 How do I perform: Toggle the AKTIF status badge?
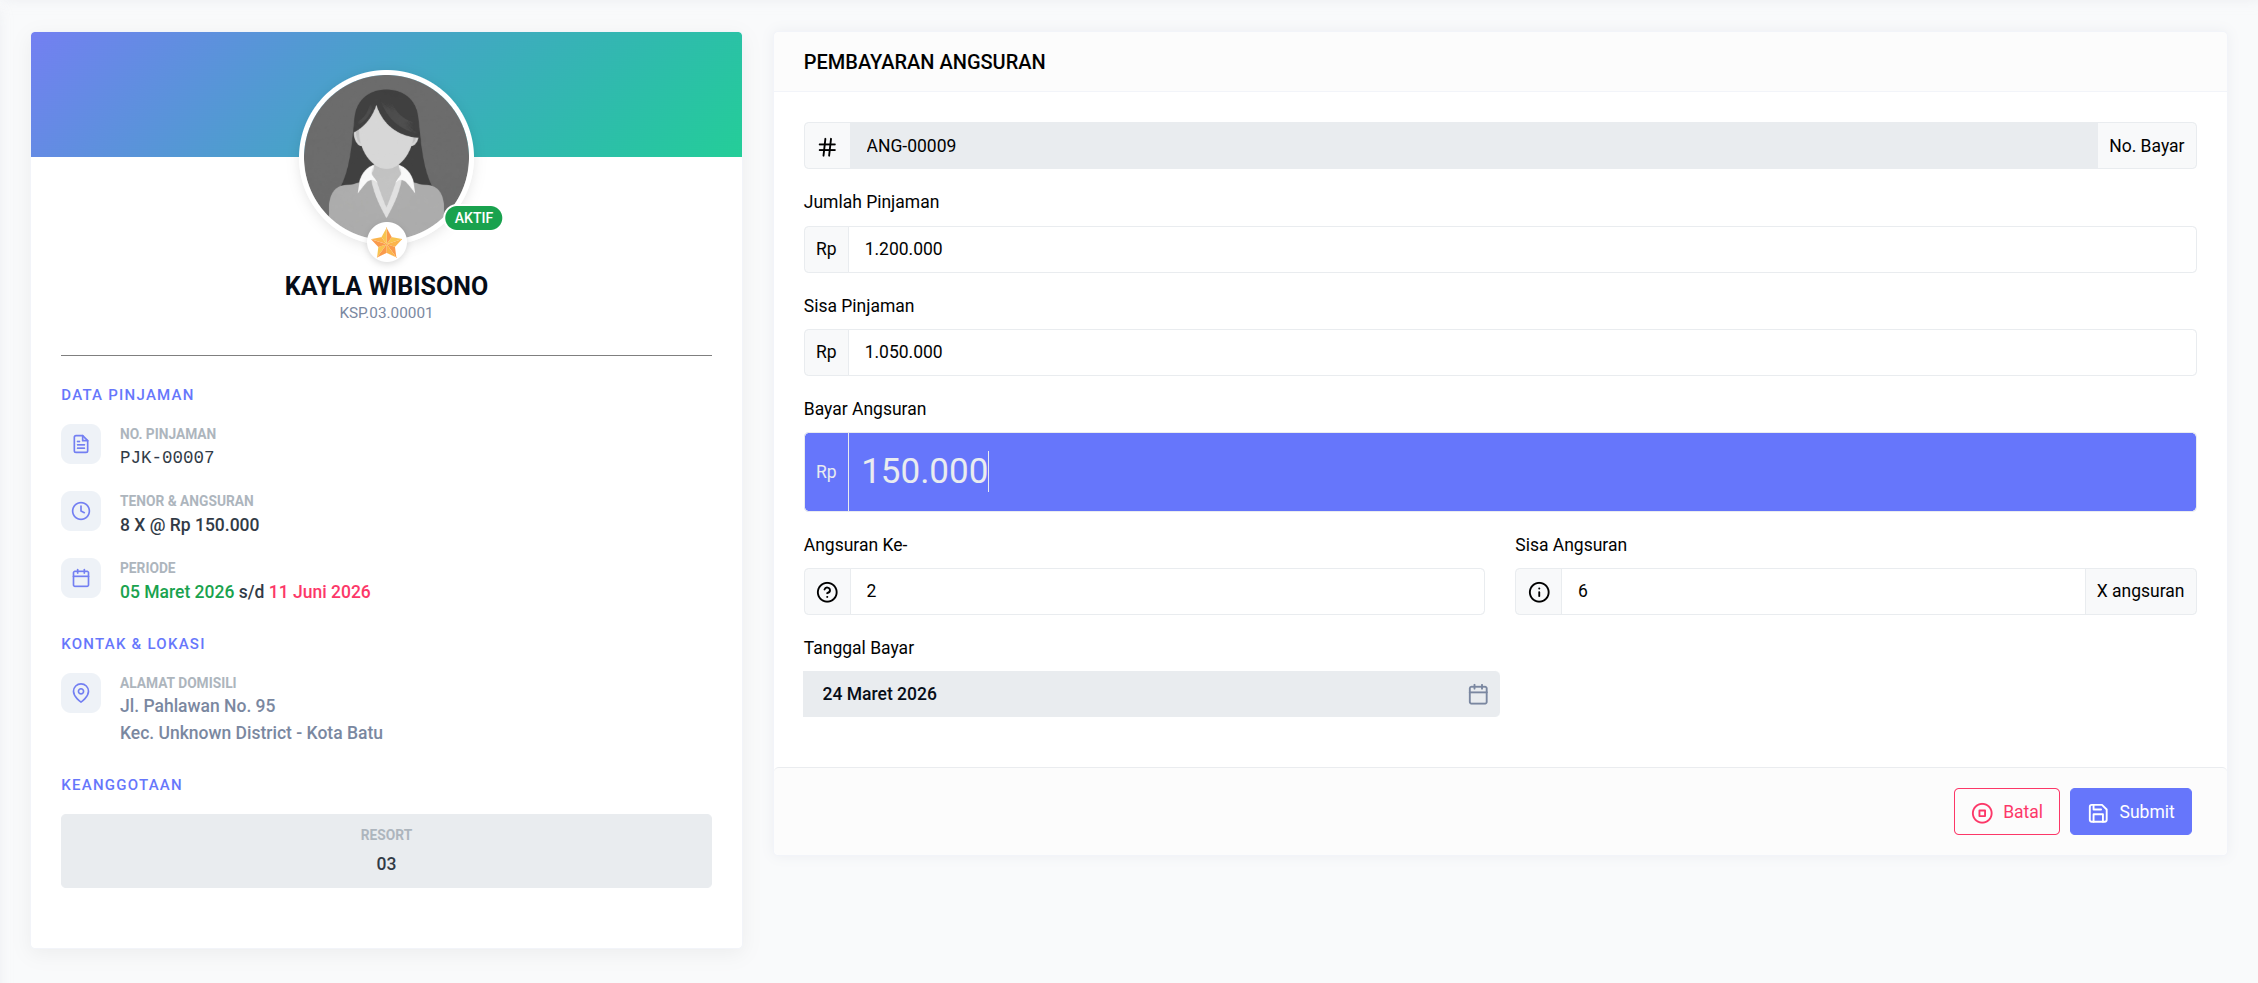[474, 217]
